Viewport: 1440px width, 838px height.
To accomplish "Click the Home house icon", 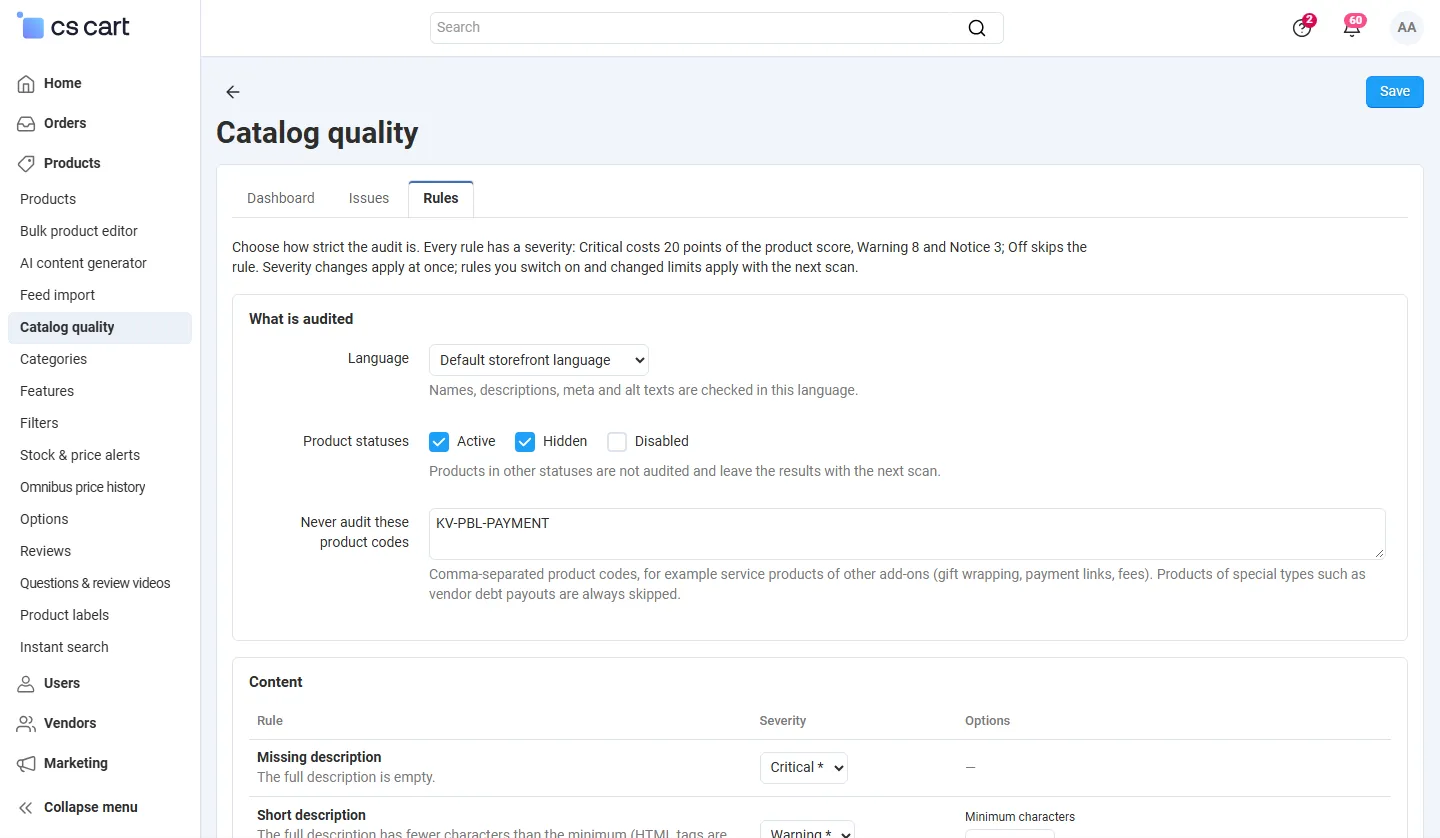I will 27,83.
